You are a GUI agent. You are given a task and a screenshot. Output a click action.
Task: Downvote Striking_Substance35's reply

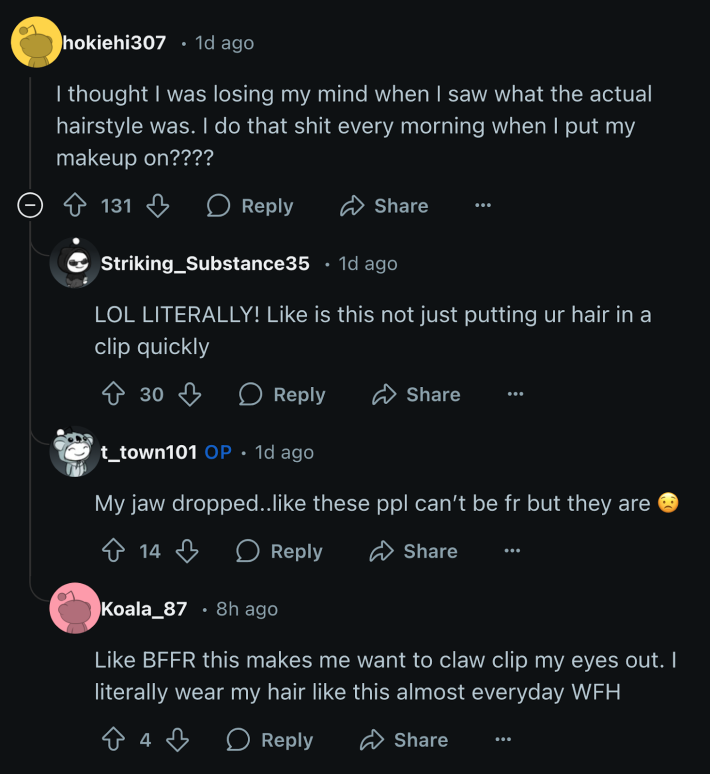click(190, 395)
